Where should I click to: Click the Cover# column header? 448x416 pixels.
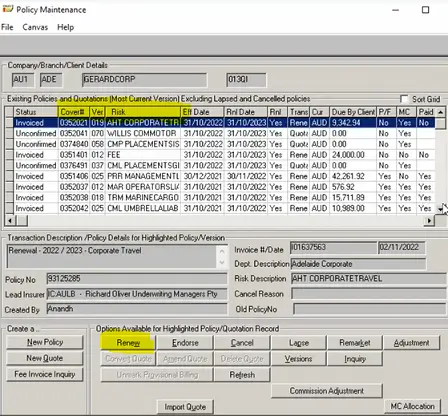pos(74,112)
